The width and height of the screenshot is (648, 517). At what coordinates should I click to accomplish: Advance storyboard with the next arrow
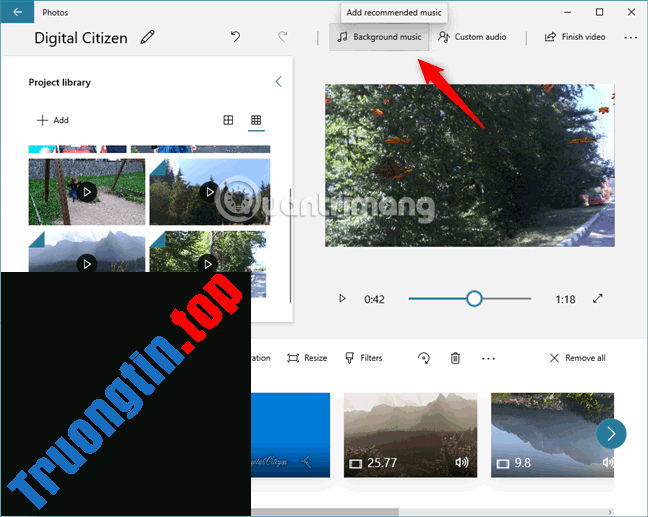click(611, 434)
